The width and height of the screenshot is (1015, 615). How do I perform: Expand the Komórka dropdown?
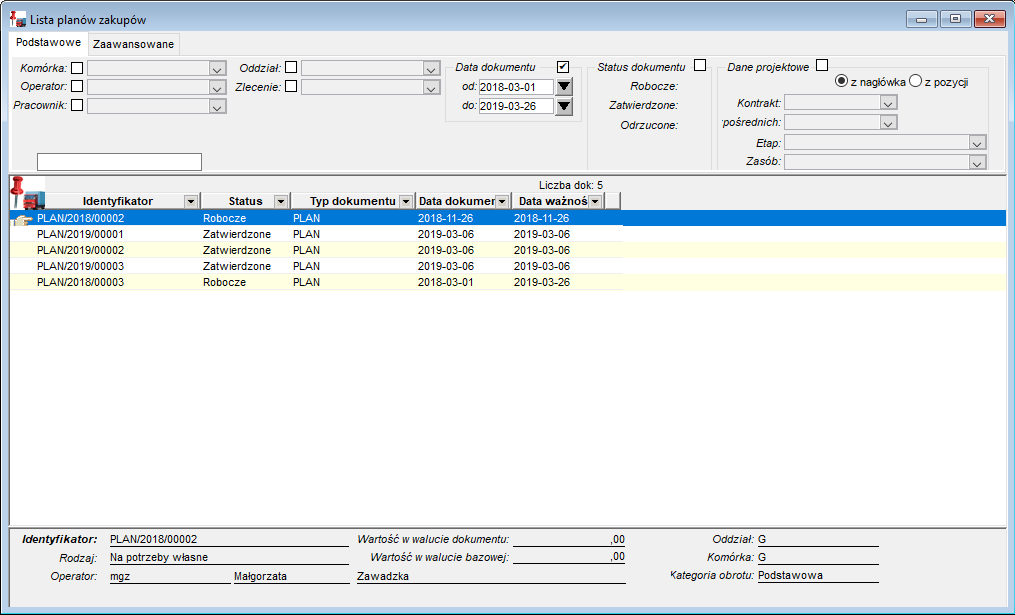point(218,69)
